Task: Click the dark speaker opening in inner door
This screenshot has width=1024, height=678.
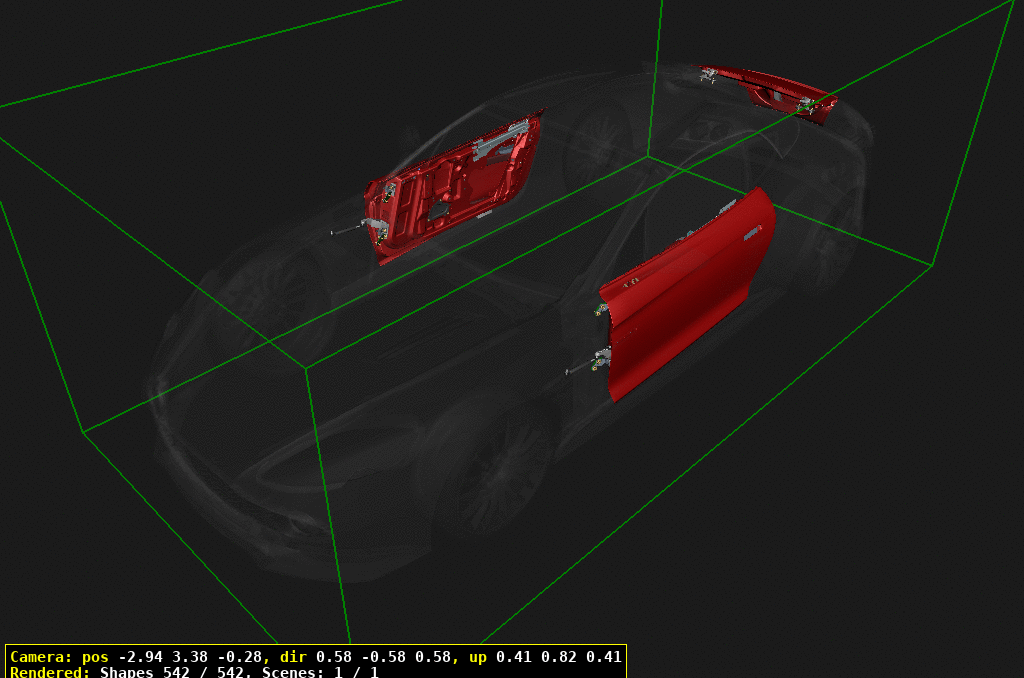Action: (x=440, y=211)
